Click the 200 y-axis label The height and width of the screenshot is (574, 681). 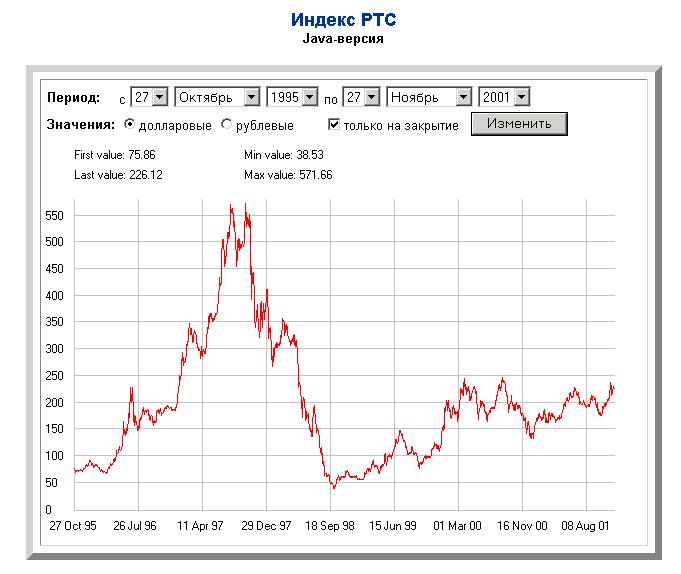tap(54, 402)
